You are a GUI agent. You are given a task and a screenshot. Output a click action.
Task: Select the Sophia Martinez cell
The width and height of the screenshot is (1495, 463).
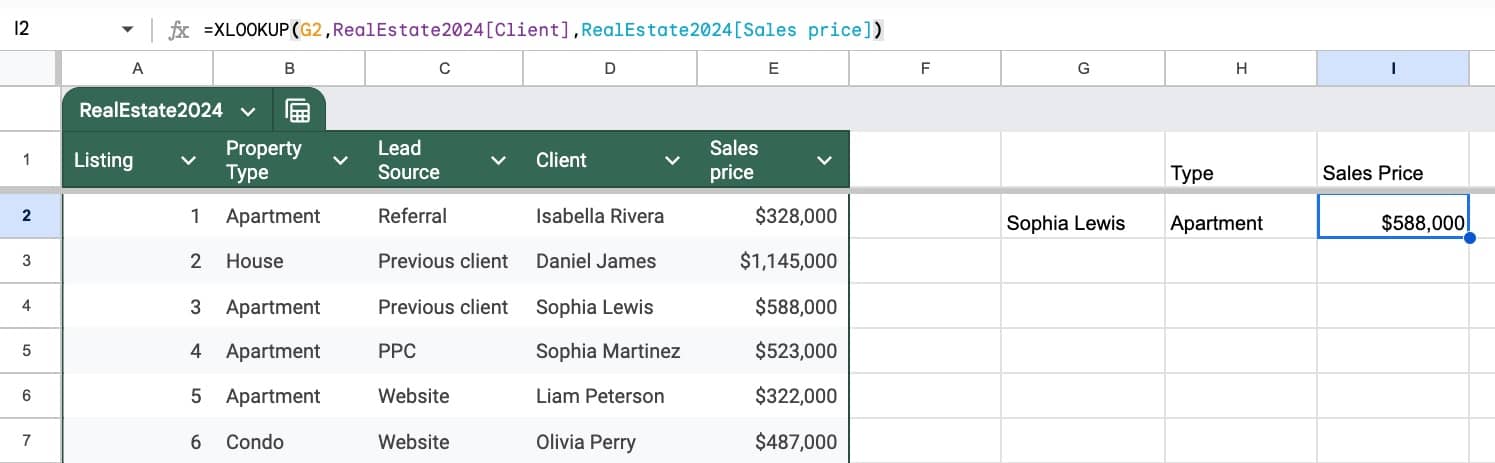[x=610, y=351]
